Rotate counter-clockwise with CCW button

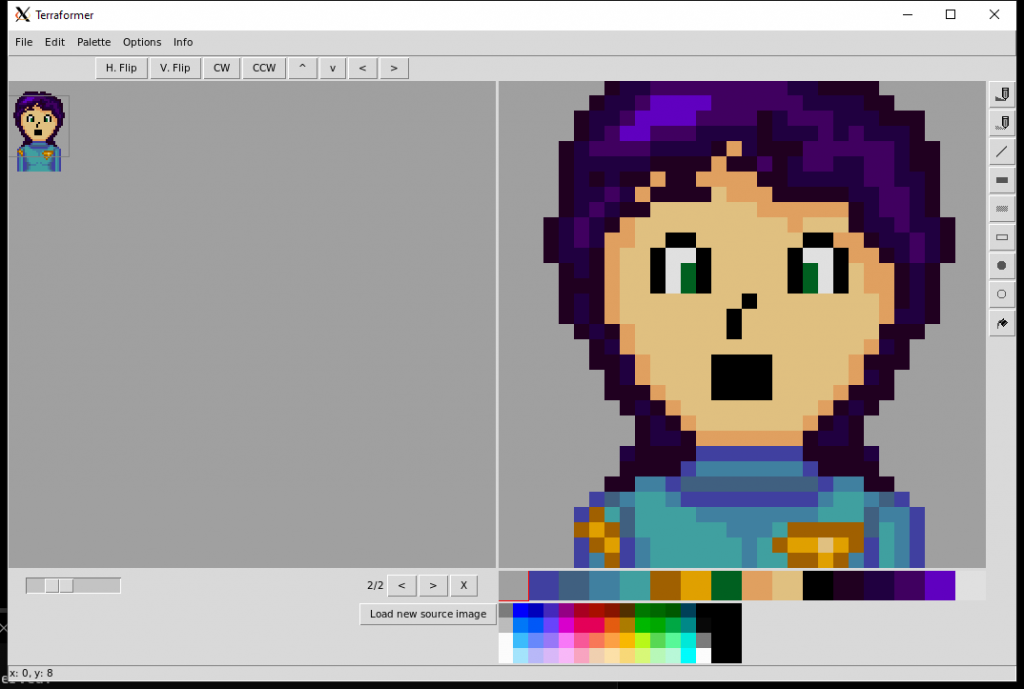(264, 68)
